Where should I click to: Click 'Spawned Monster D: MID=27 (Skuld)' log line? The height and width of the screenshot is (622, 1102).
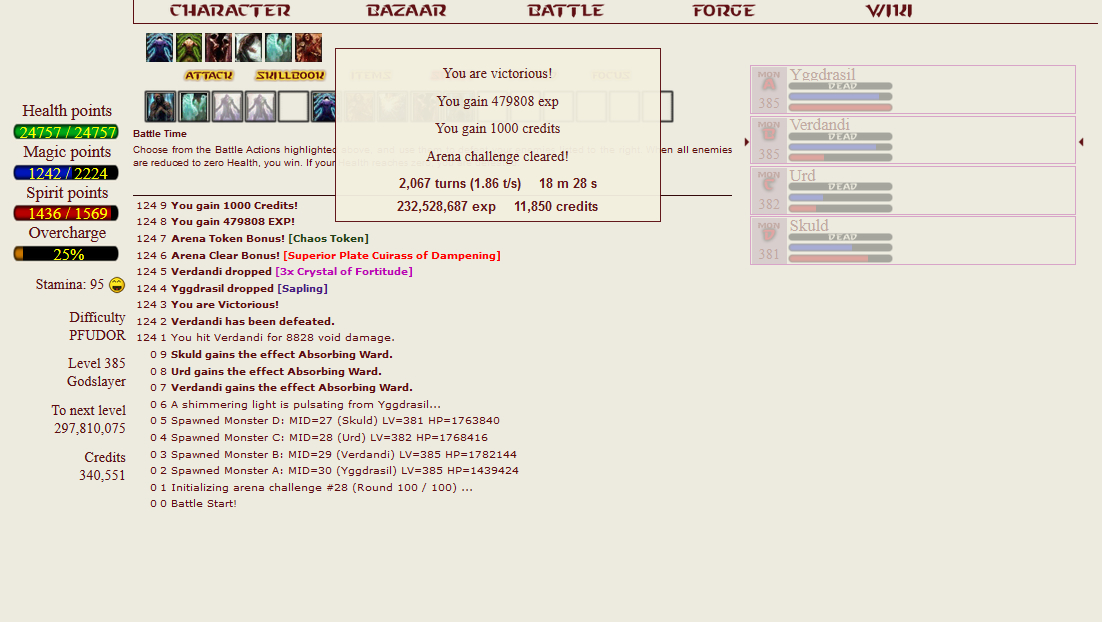tap(335, 420)
